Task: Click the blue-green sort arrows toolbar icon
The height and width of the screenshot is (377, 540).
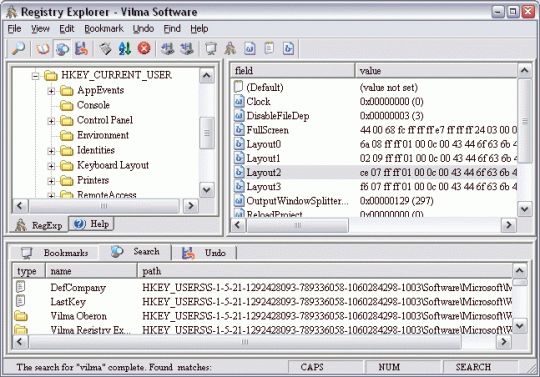Action: point(125,48)
